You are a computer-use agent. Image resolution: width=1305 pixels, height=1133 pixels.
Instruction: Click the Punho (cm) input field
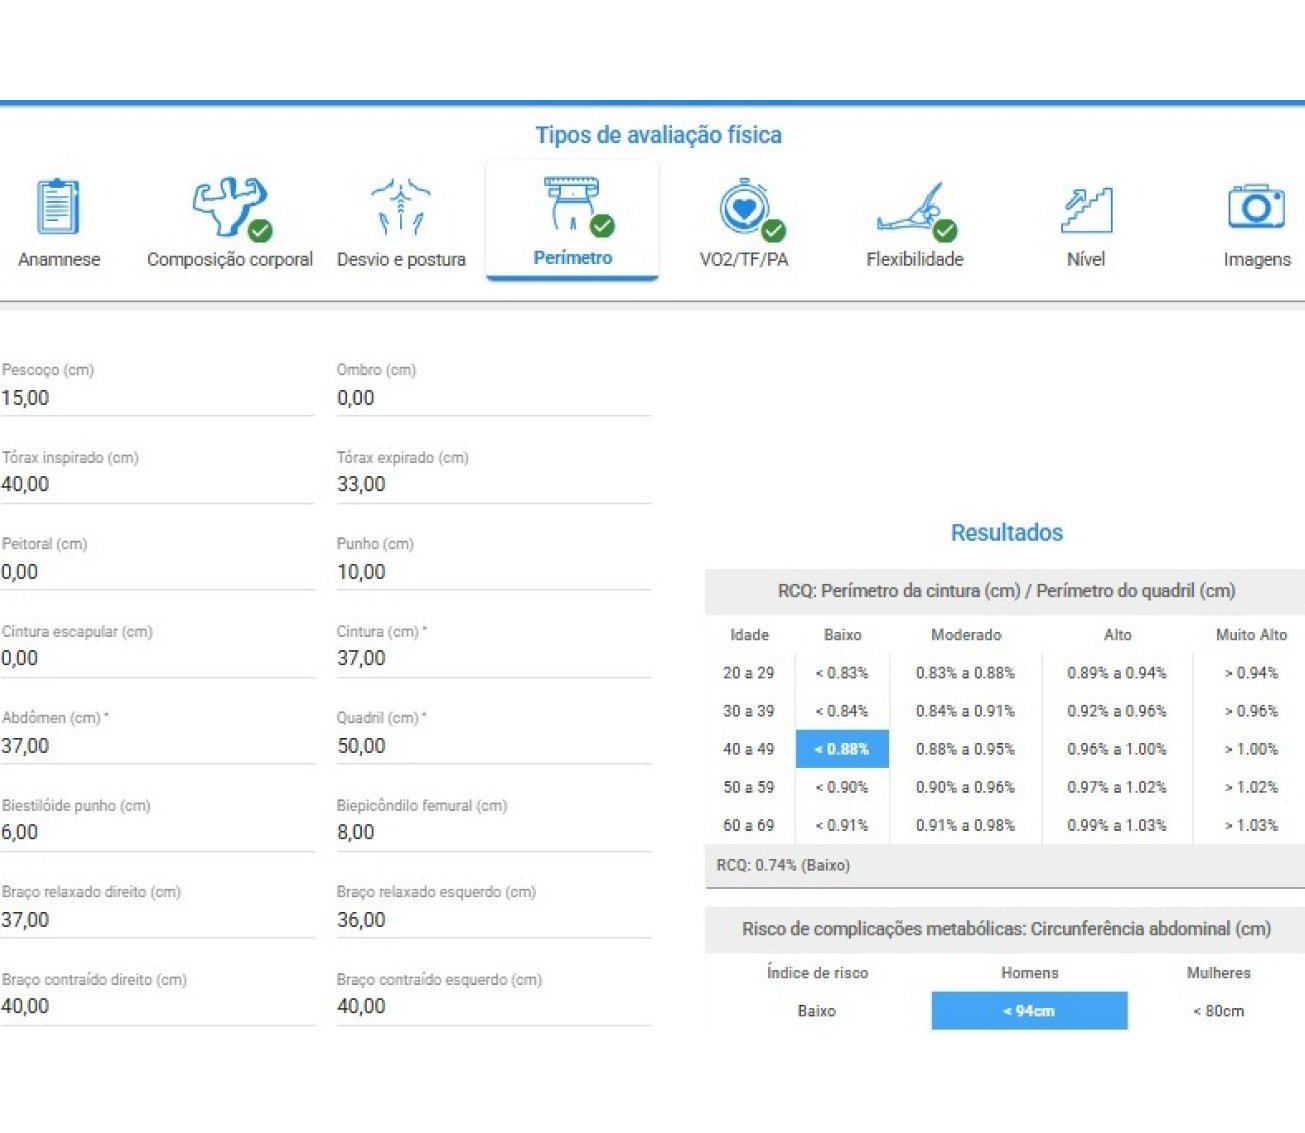coord(493,572)
